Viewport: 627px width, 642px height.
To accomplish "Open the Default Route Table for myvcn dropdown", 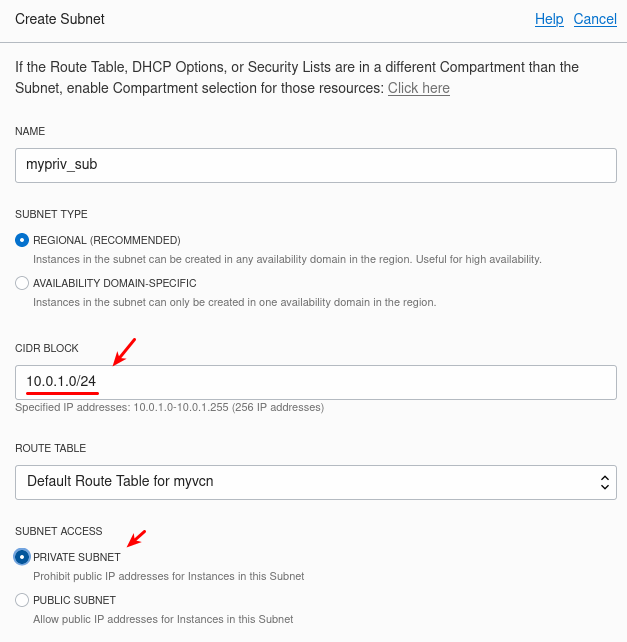I will point(316,482).
